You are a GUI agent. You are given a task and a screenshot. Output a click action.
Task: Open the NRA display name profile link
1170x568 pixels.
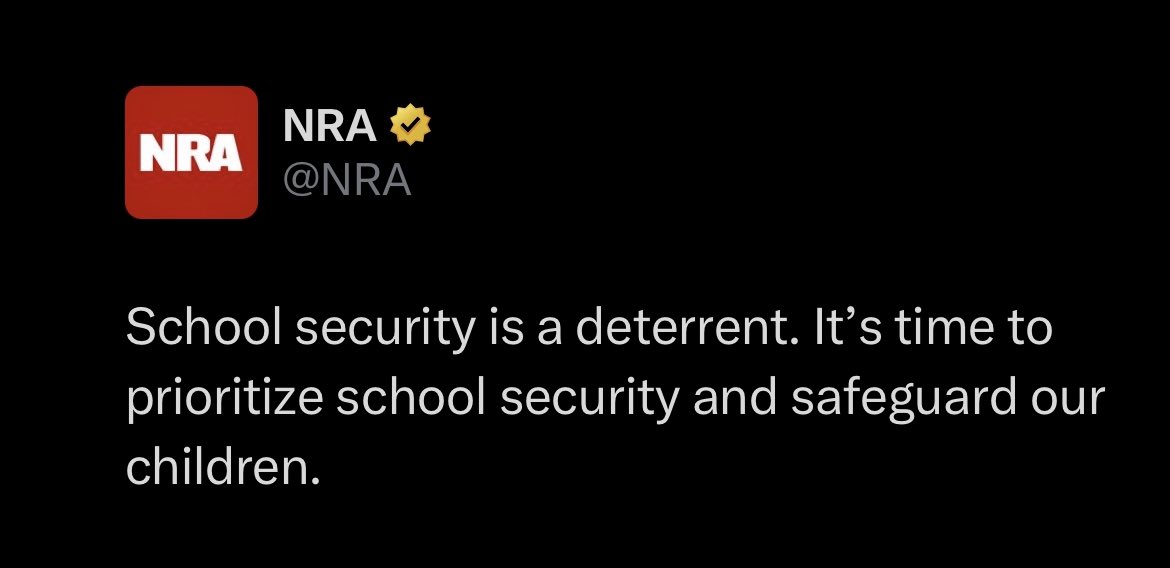tap(329, 125)
